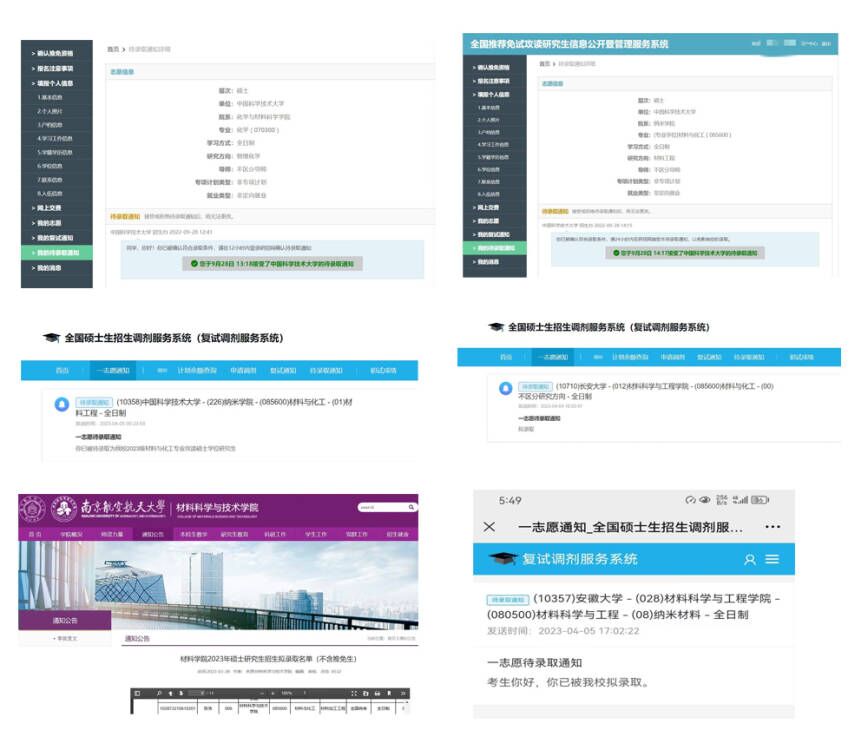This screenshot has width=868, height=750.
Task: Click the search magnifier on the Nanjing university site
Action: 411,507
